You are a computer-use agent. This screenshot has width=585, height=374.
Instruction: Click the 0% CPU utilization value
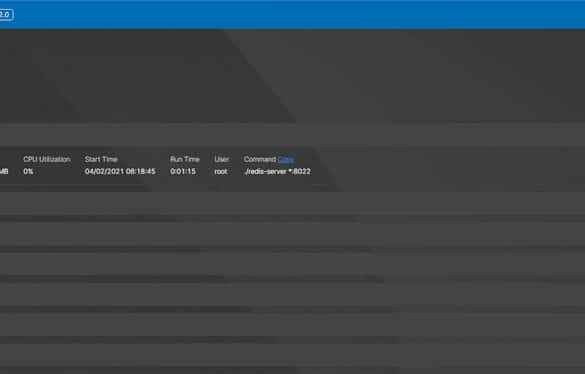[x=28, y=171]
